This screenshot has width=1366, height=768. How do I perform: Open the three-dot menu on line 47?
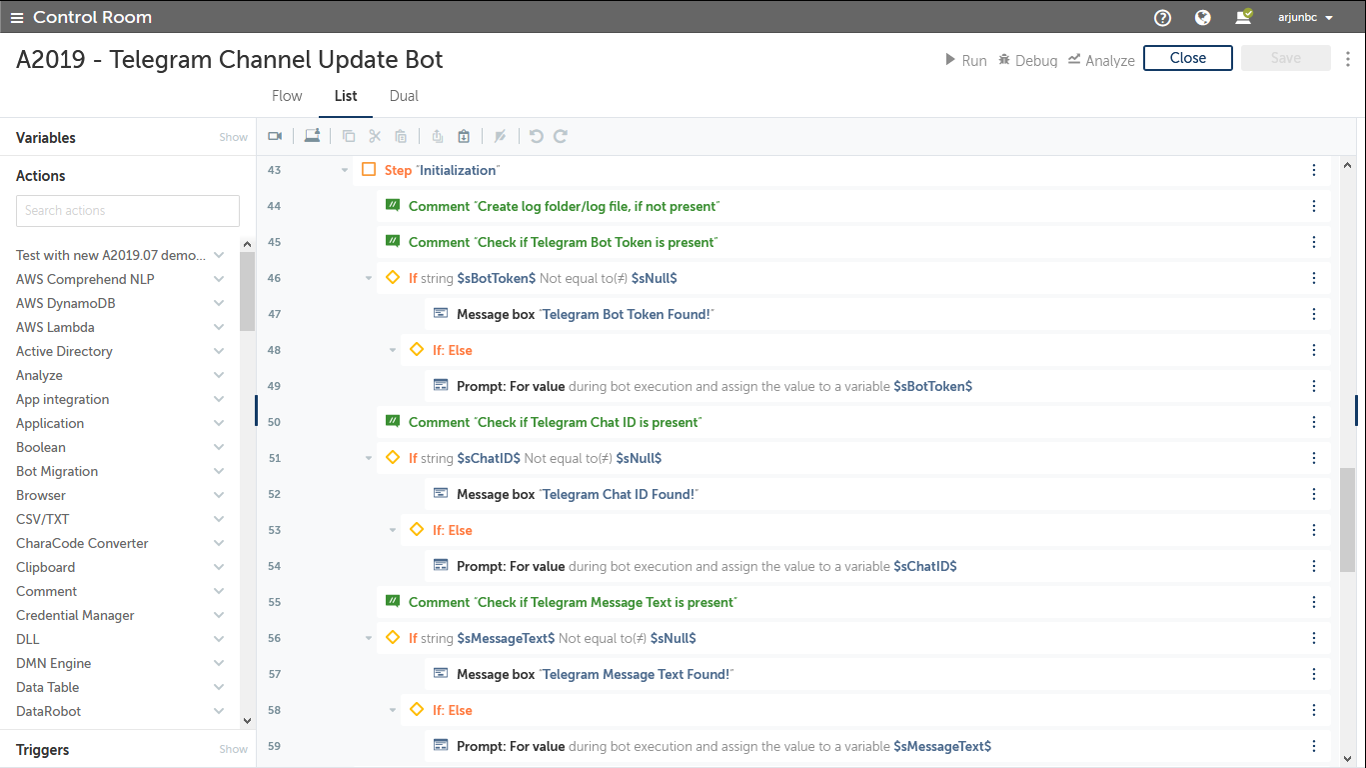pos(1314,314)
